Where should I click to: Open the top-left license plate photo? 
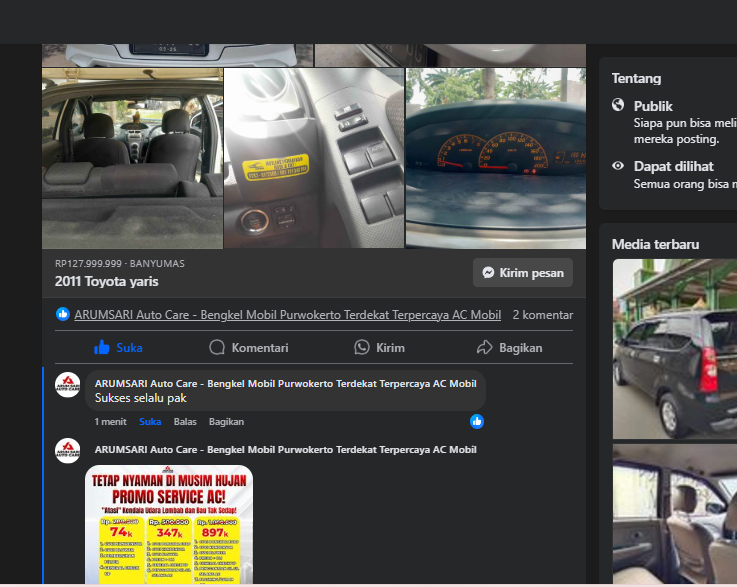coord(177,55)
